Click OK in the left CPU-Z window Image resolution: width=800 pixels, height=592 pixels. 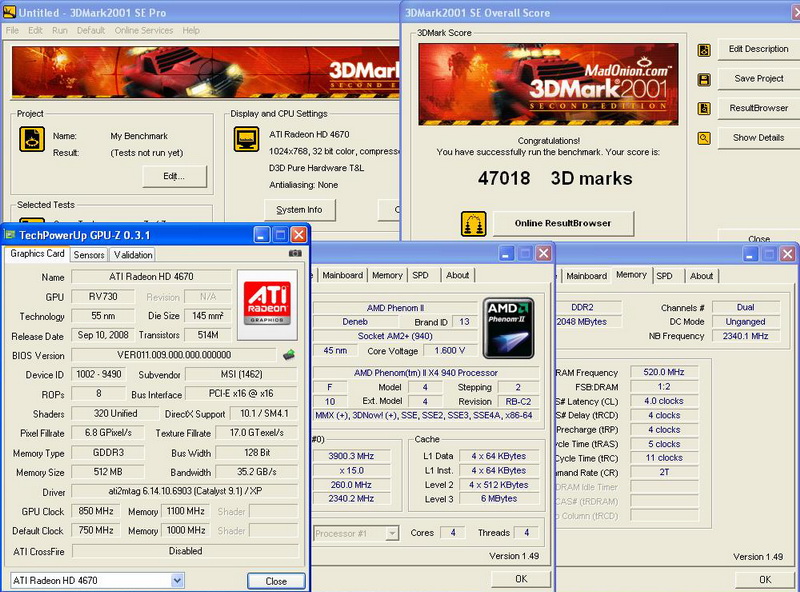521,579
